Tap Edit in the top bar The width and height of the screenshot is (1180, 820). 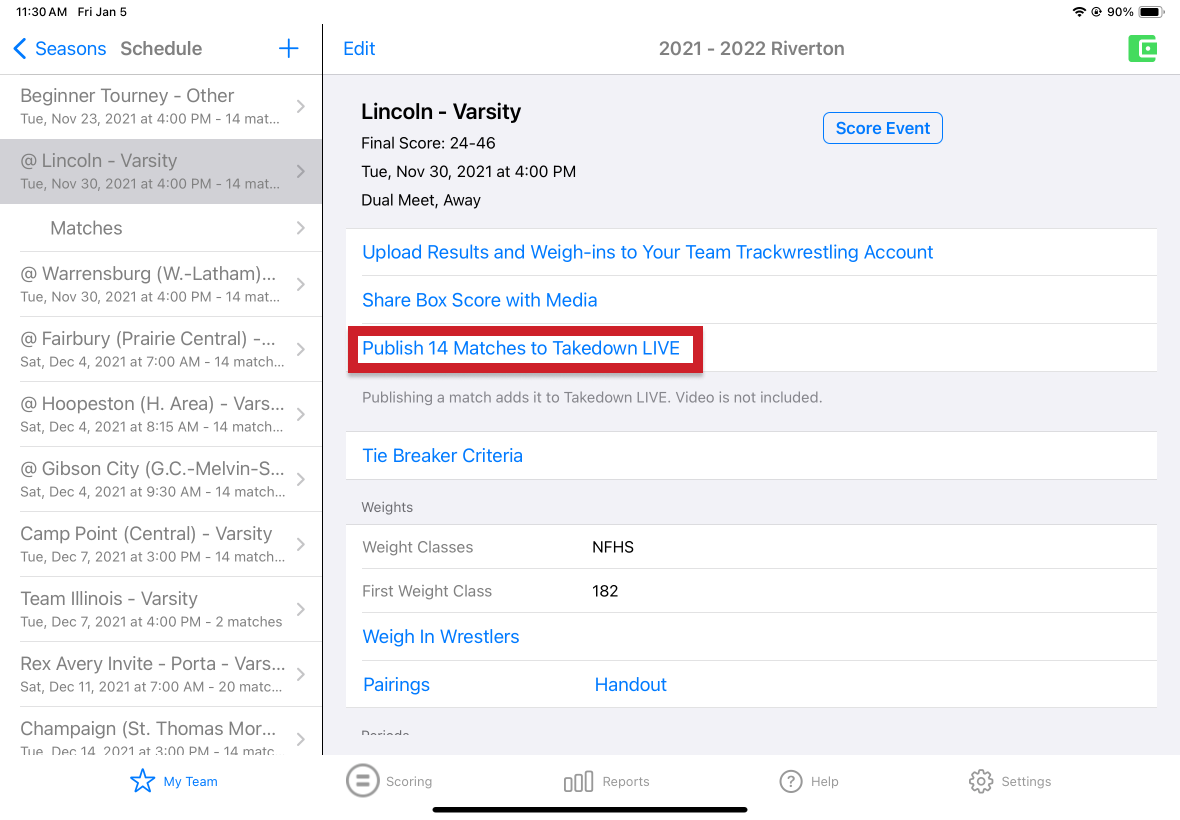tap(359, 49)
